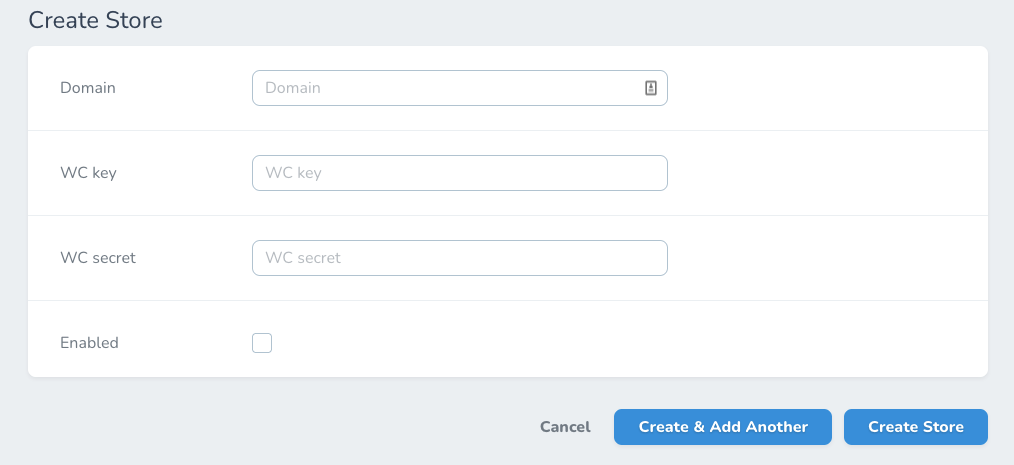Image resolution: width=1014 pixels, height=465 pixels.
Task: Cancel the store creation
Action: [x=565, y=427]
